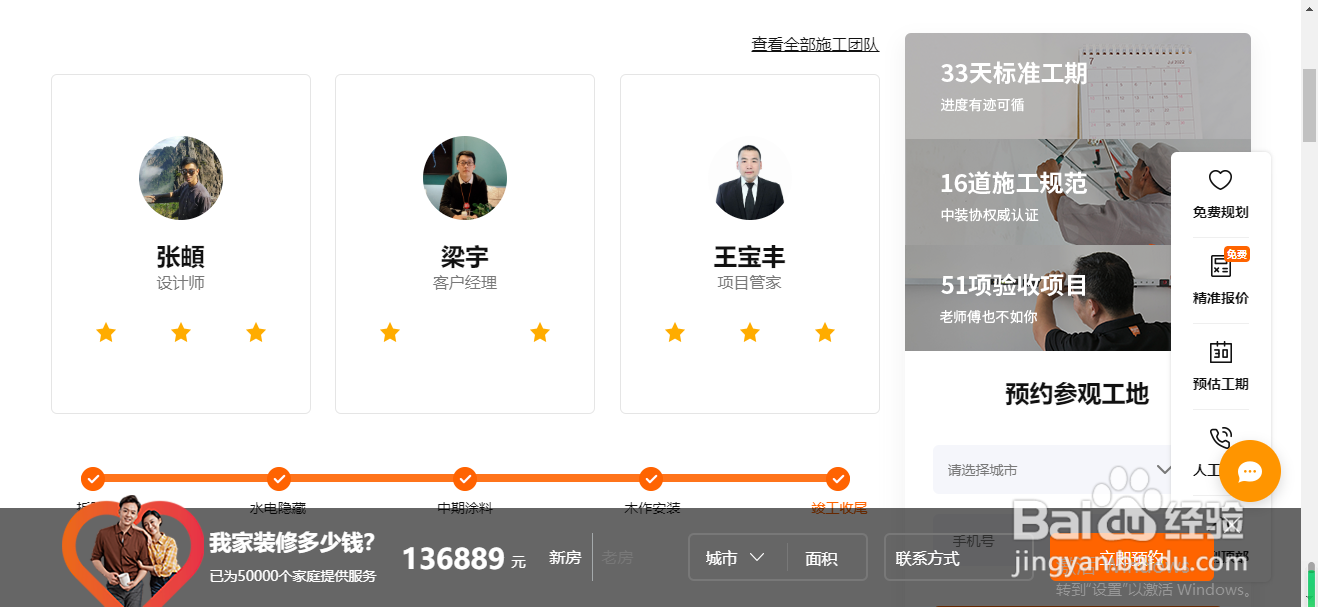Screen dimensions: 1318x607
Task: Toggle the first star under 张頔
Action: coord(106,332)
